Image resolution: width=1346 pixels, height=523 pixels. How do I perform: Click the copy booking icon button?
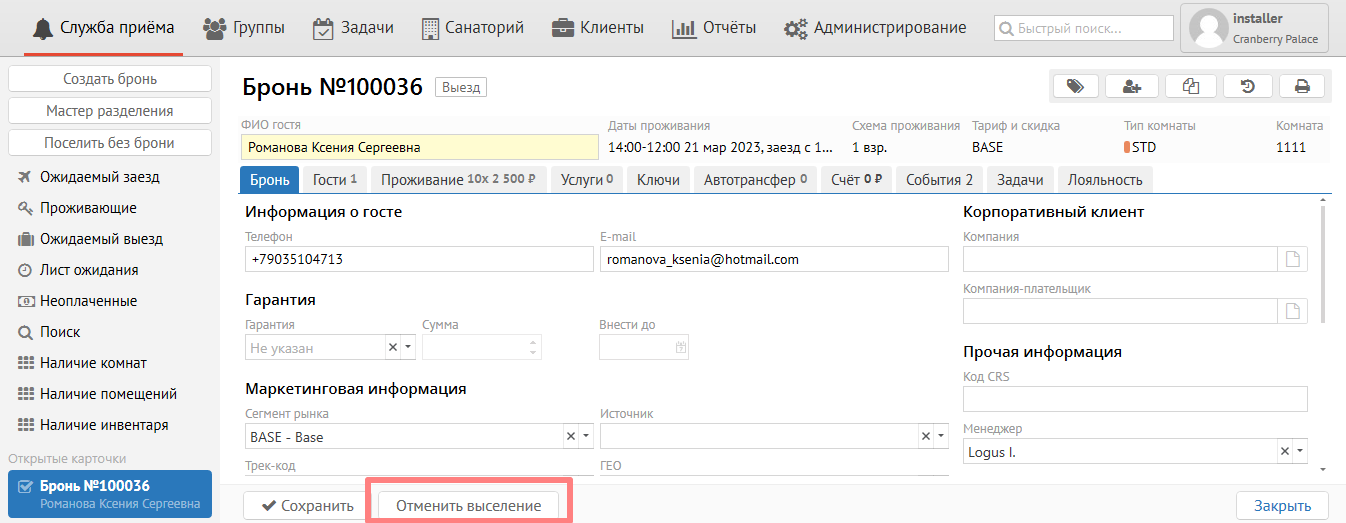click(1190, 87)
